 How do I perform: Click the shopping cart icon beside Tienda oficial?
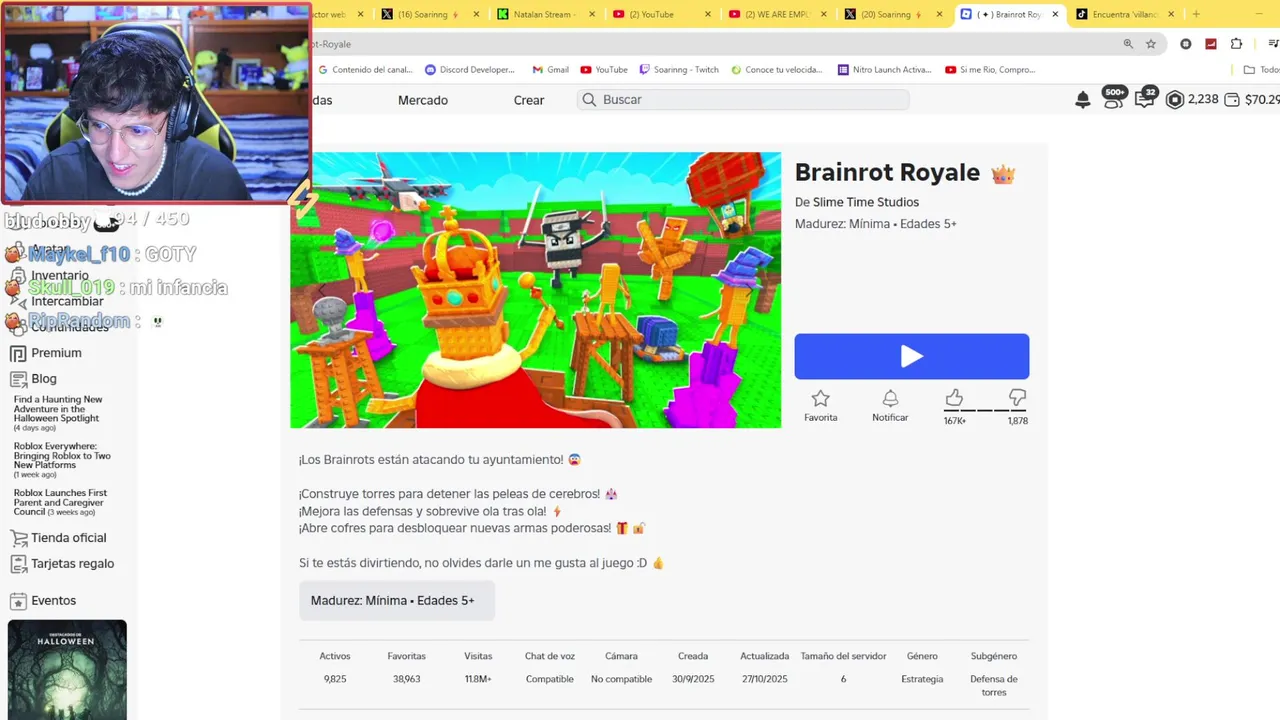(18, 538)
